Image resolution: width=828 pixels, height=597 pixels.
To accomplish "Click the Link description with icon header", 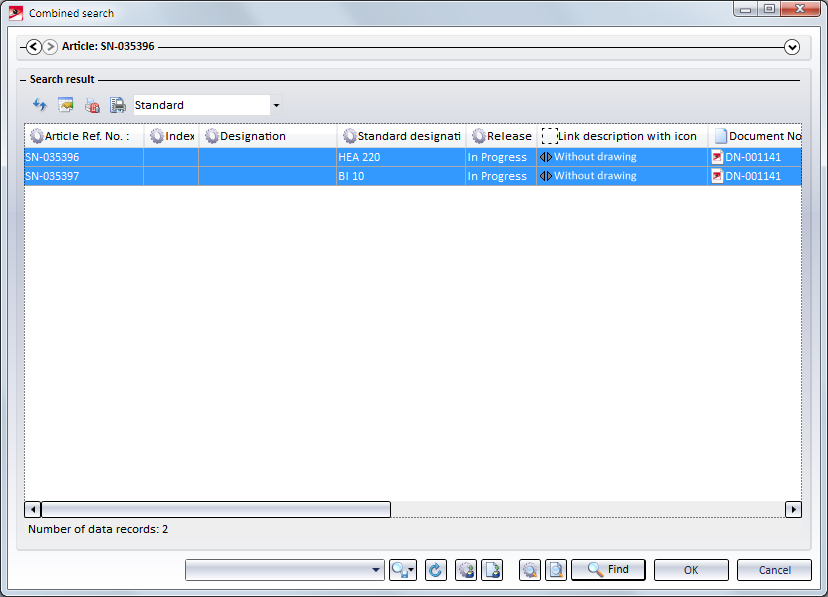I will click(x=622, y=136).
